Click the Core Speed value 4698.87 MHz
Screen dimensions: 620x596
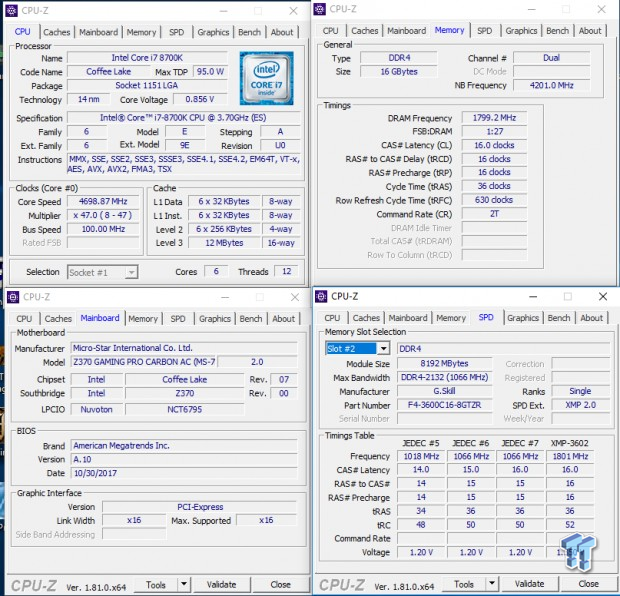[103, 201]
